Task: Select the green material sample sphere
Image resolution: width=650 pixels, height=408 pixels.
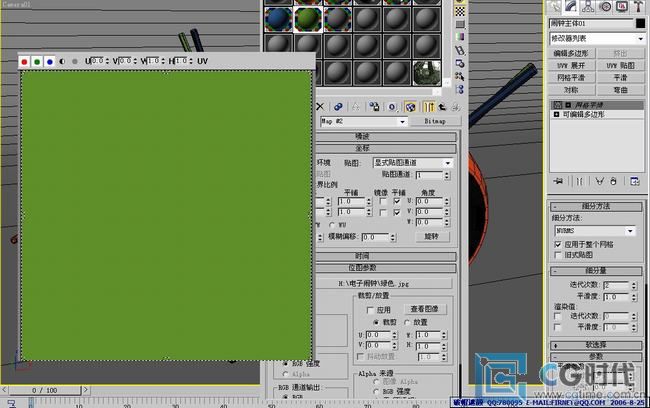Action: point(308,19)
